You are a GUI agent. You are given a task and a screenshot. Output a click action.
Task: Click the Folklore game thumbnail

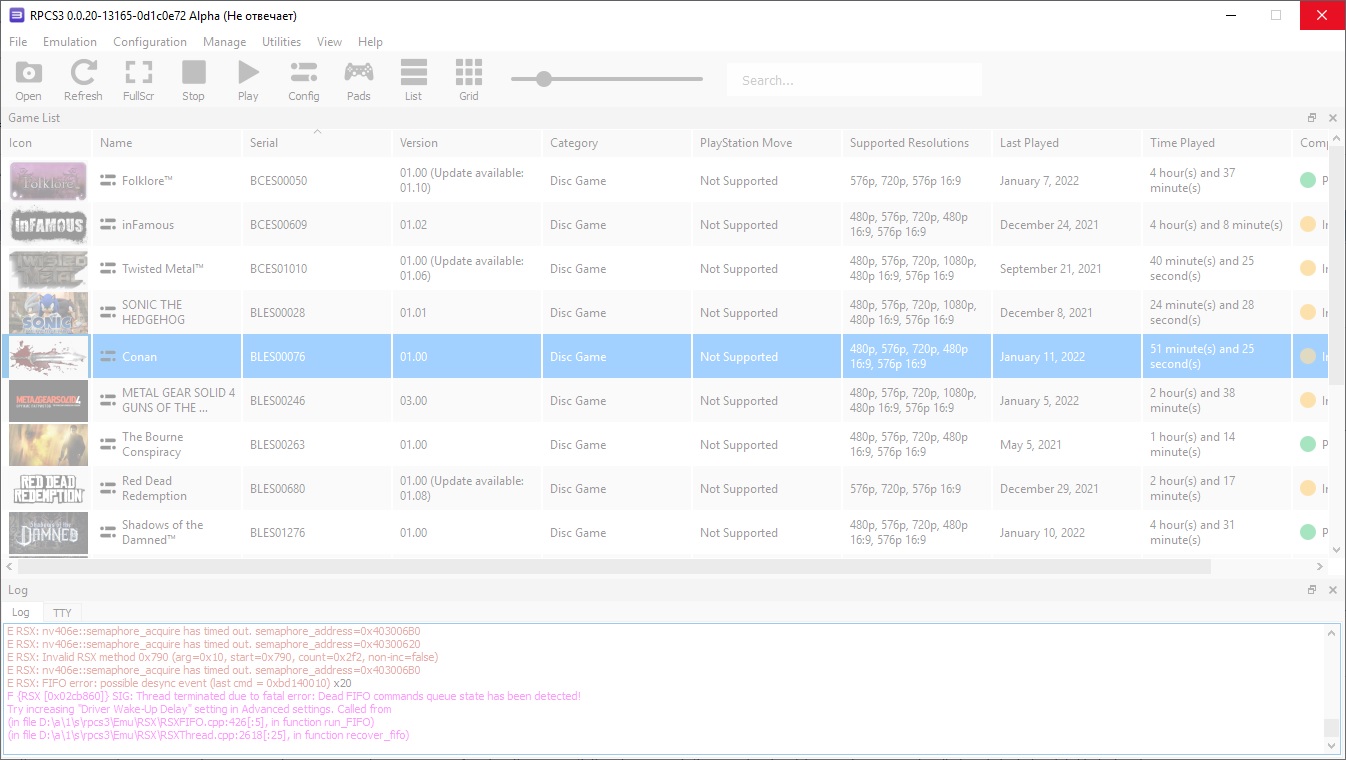pyautogui.click(x=48, y=181)
